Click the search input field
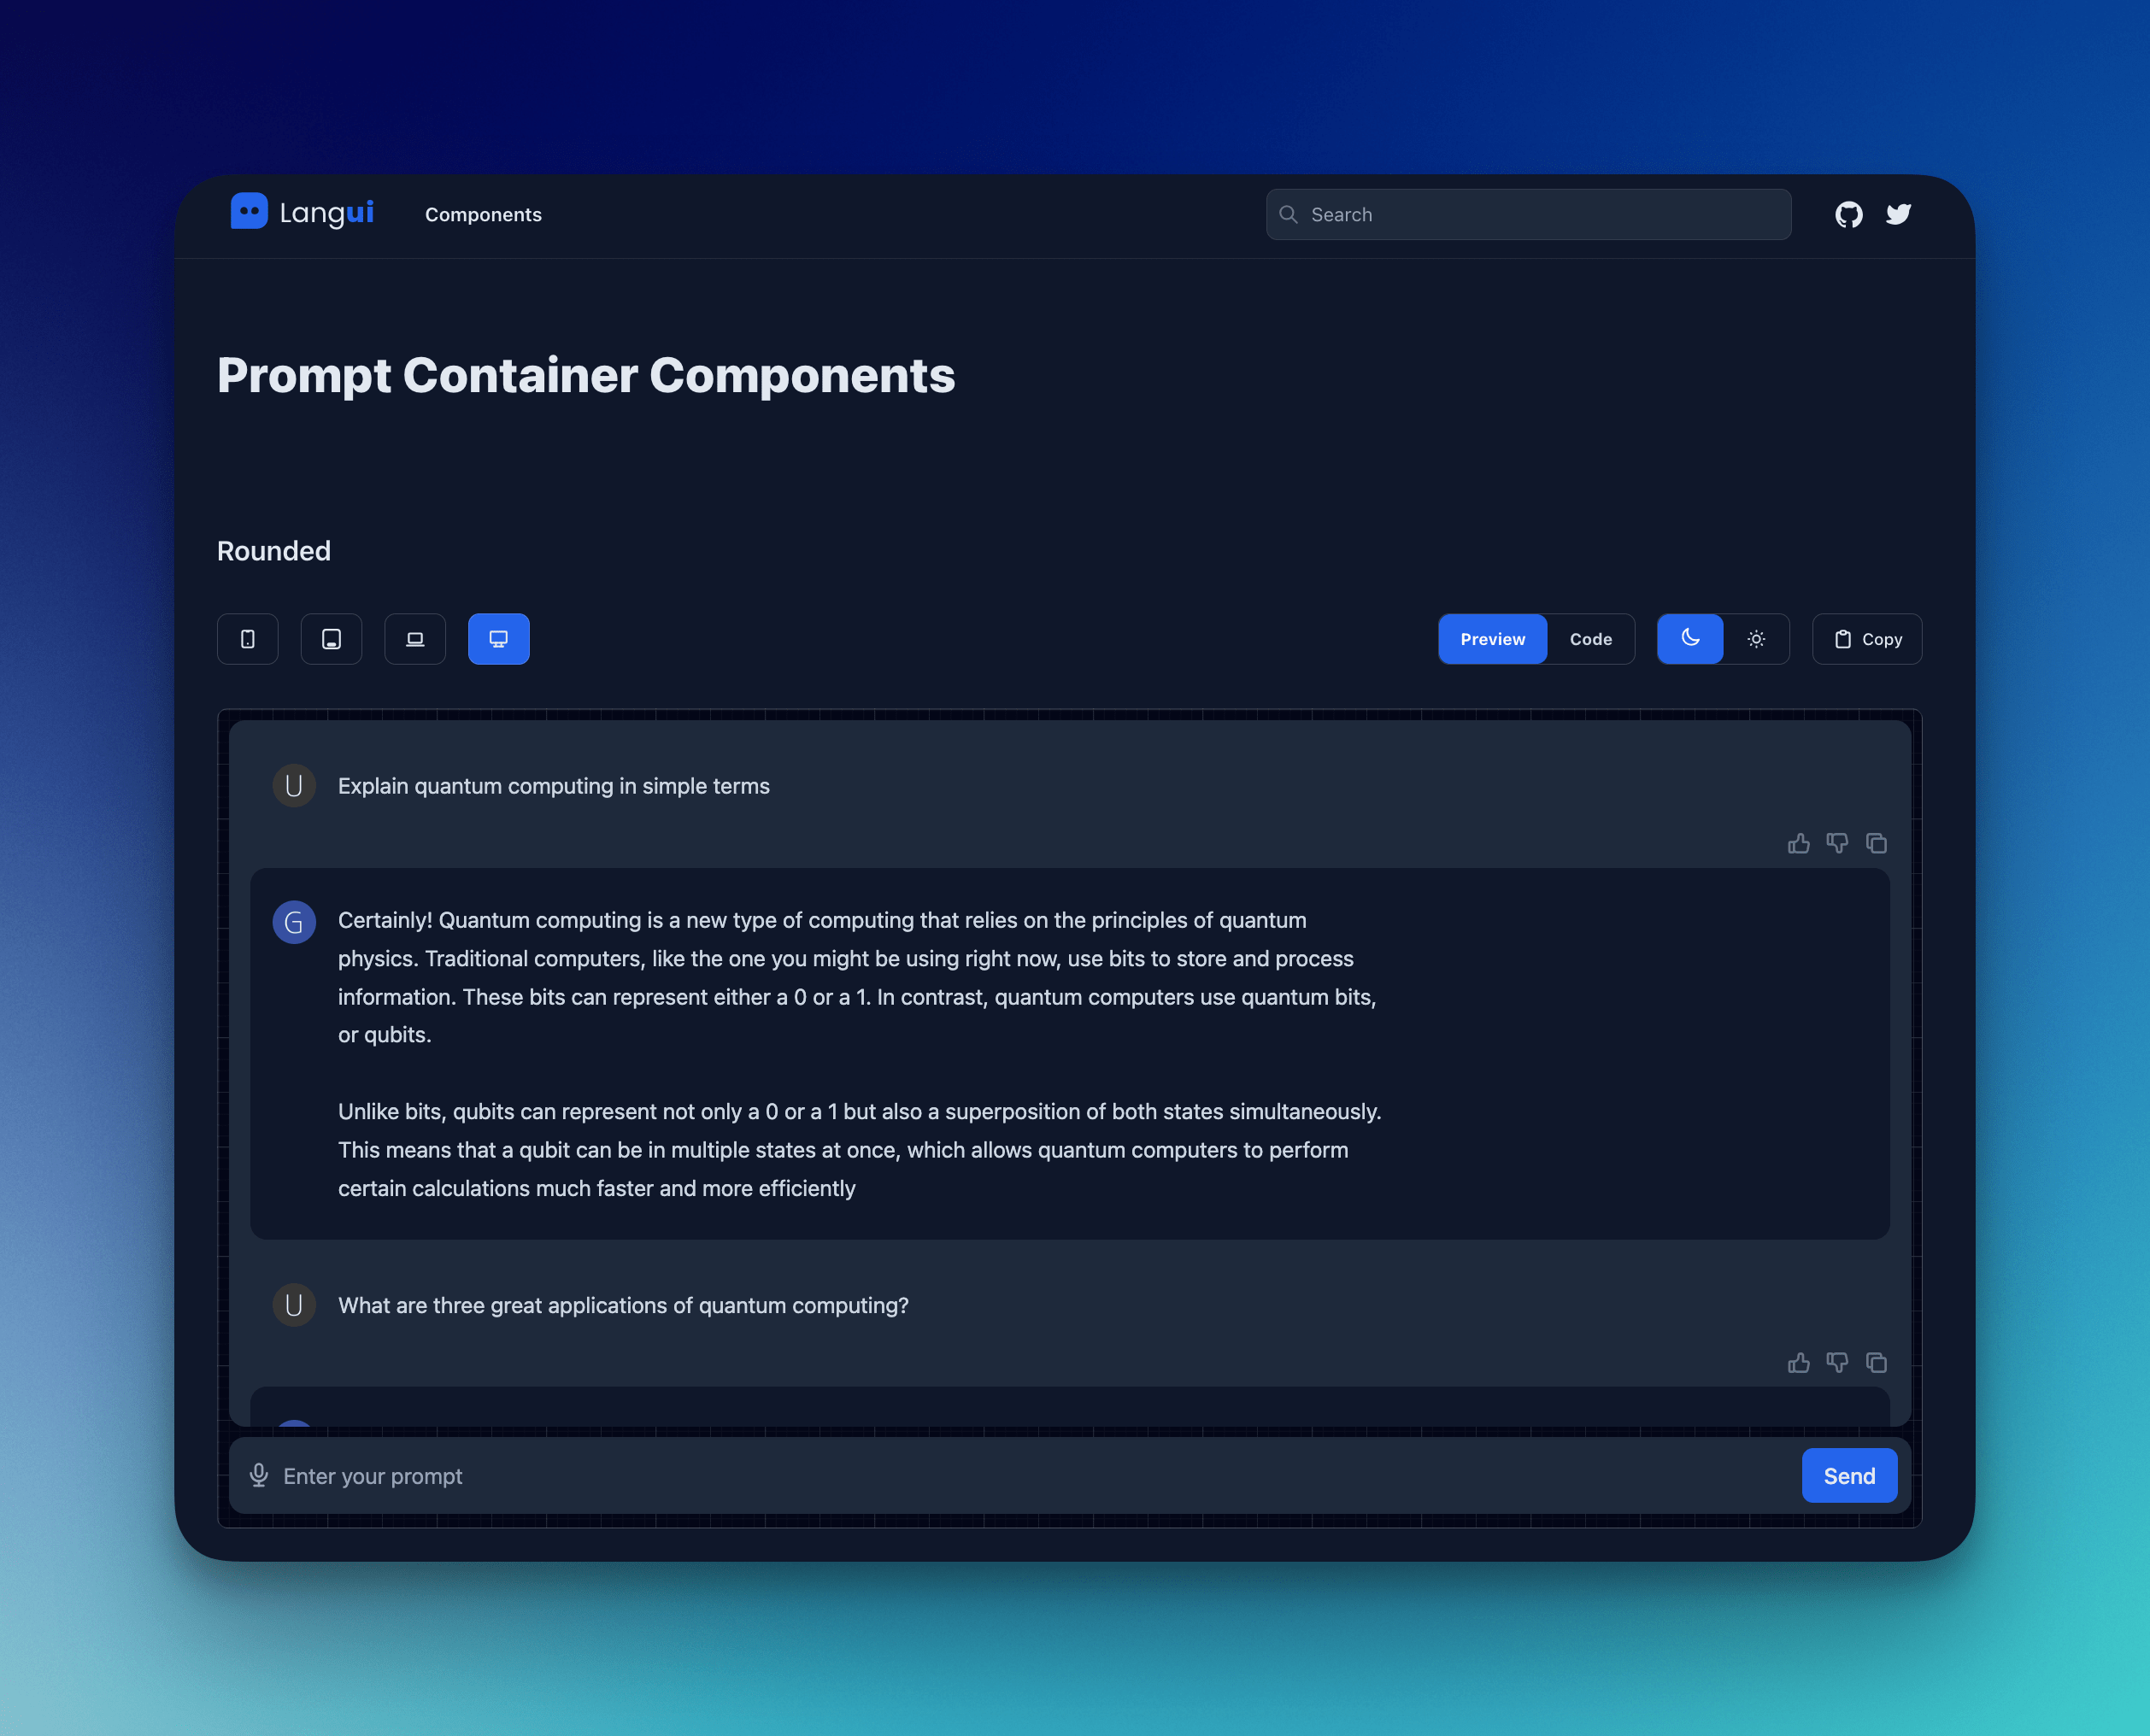This screenshot has width=2150, height=1736. 1529,213
